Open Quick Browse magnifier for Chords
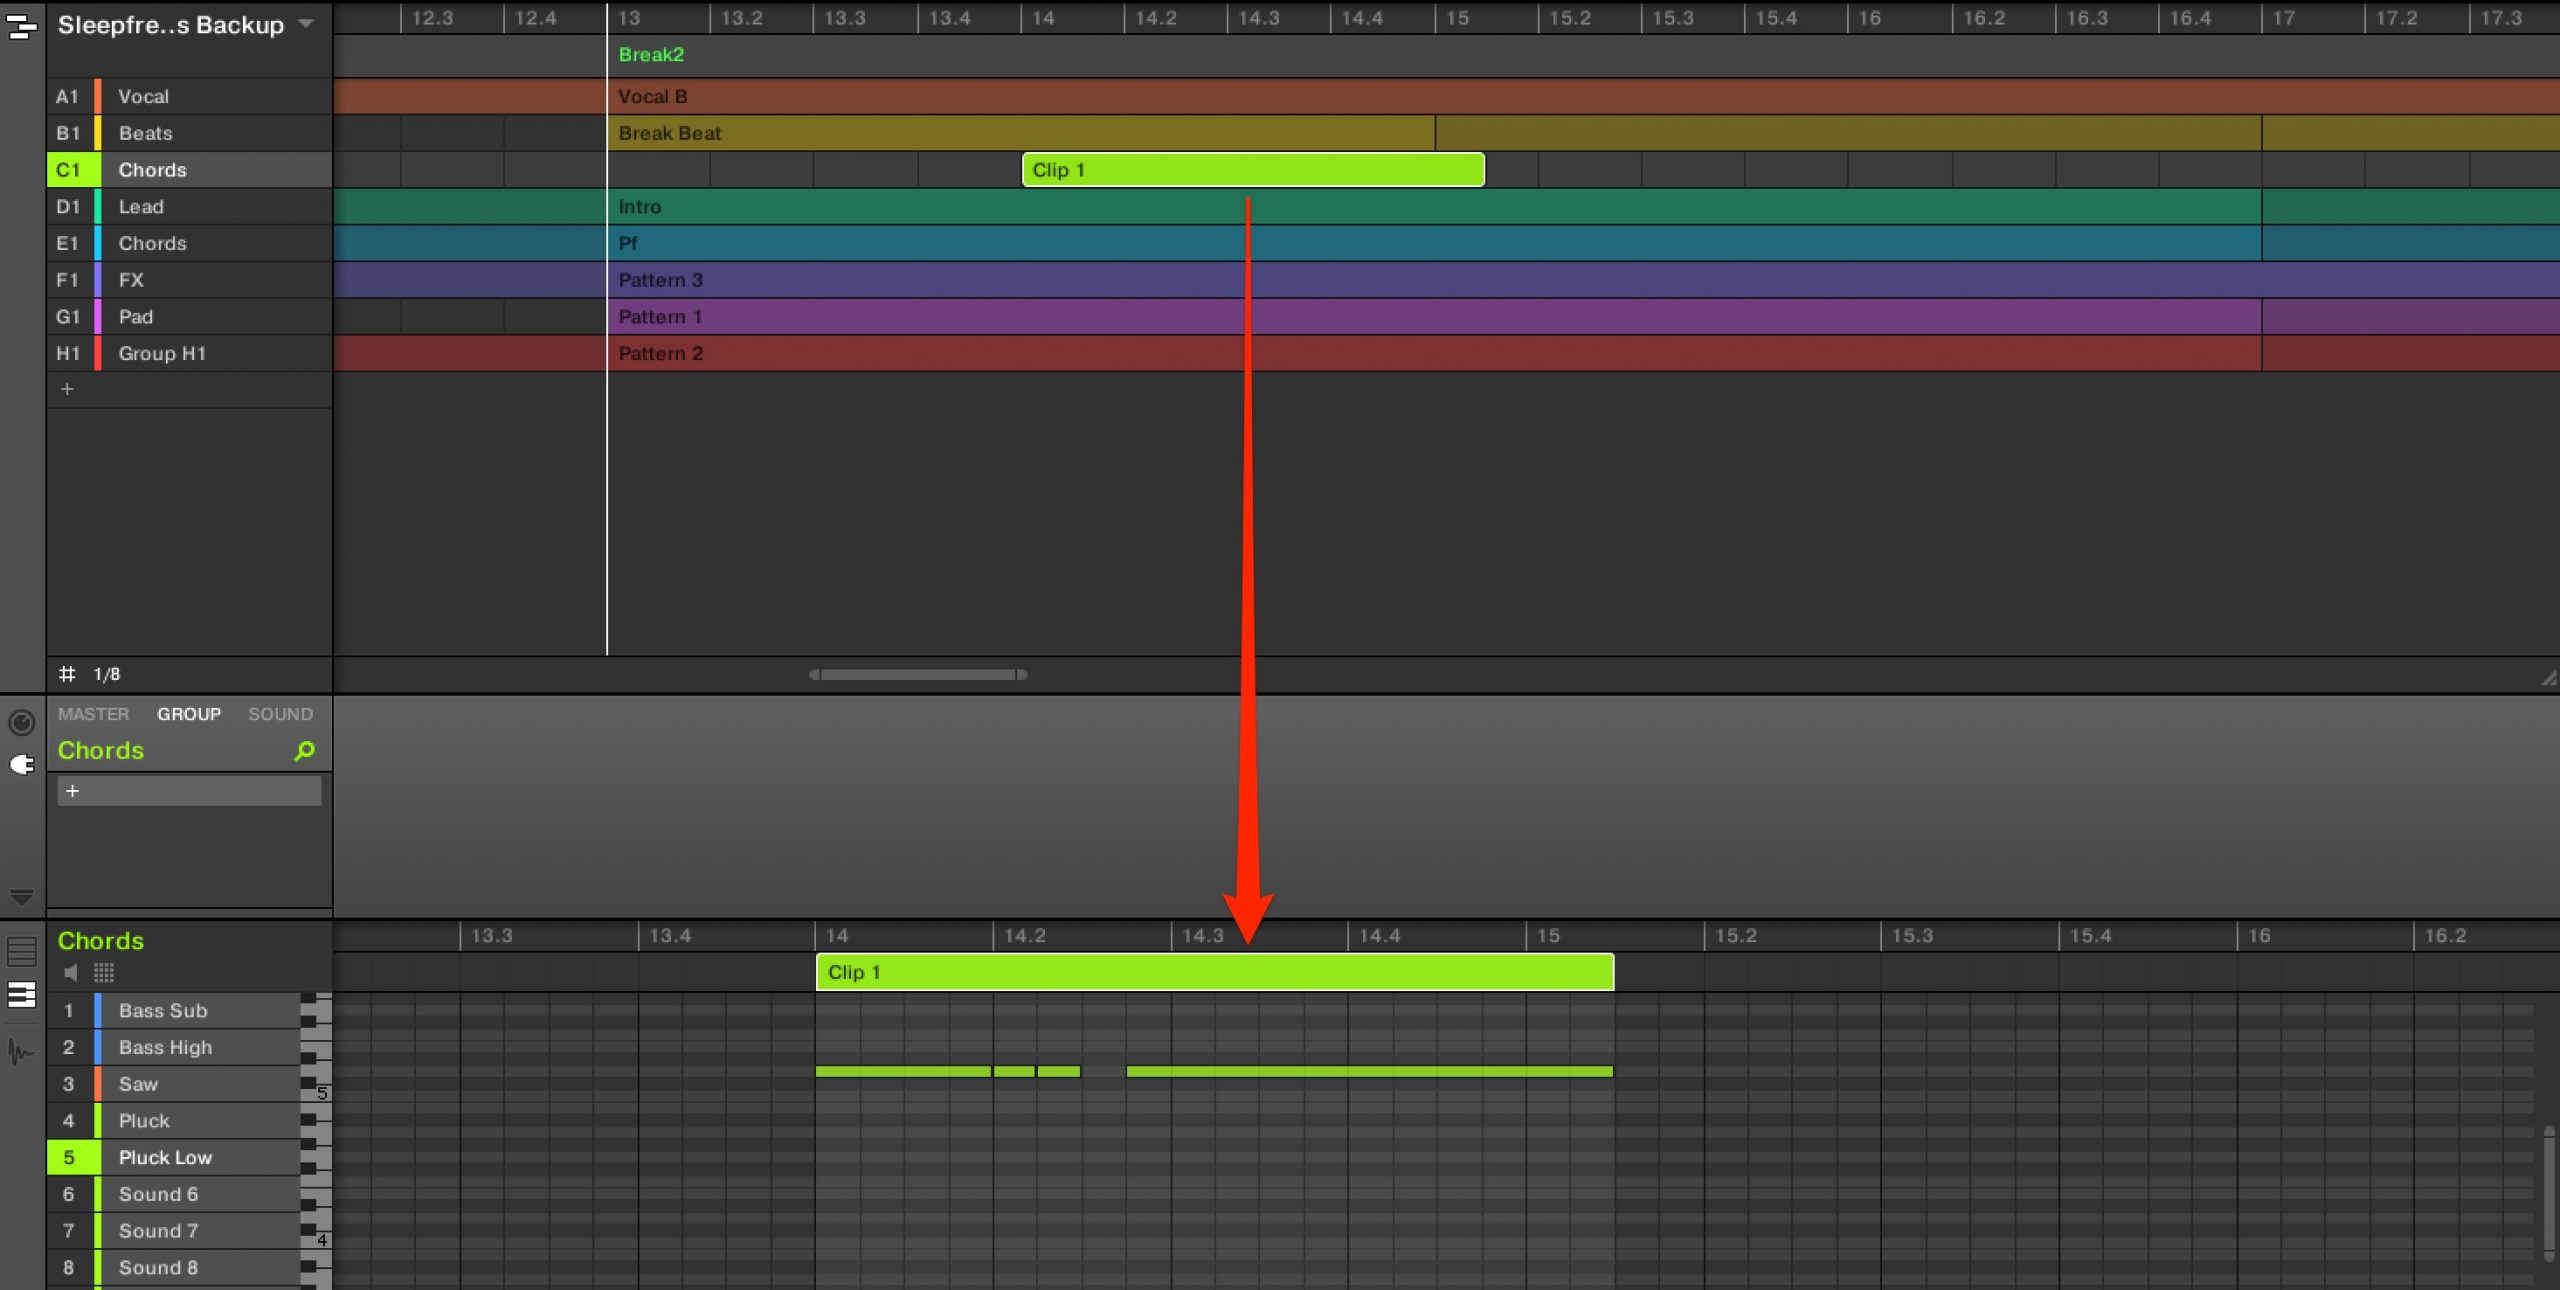Image resolution: width=2560 pixels, height=1290 pixels. coord(304,750)
